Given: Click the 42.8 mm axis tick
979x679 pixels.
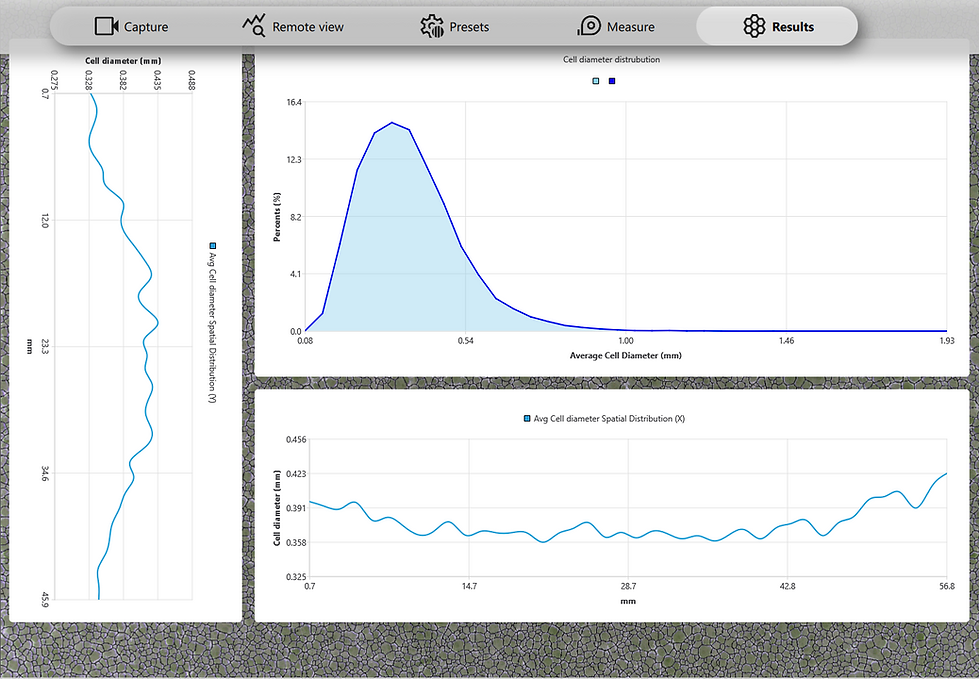Looking at the screenshot, I should click(787, 586).
